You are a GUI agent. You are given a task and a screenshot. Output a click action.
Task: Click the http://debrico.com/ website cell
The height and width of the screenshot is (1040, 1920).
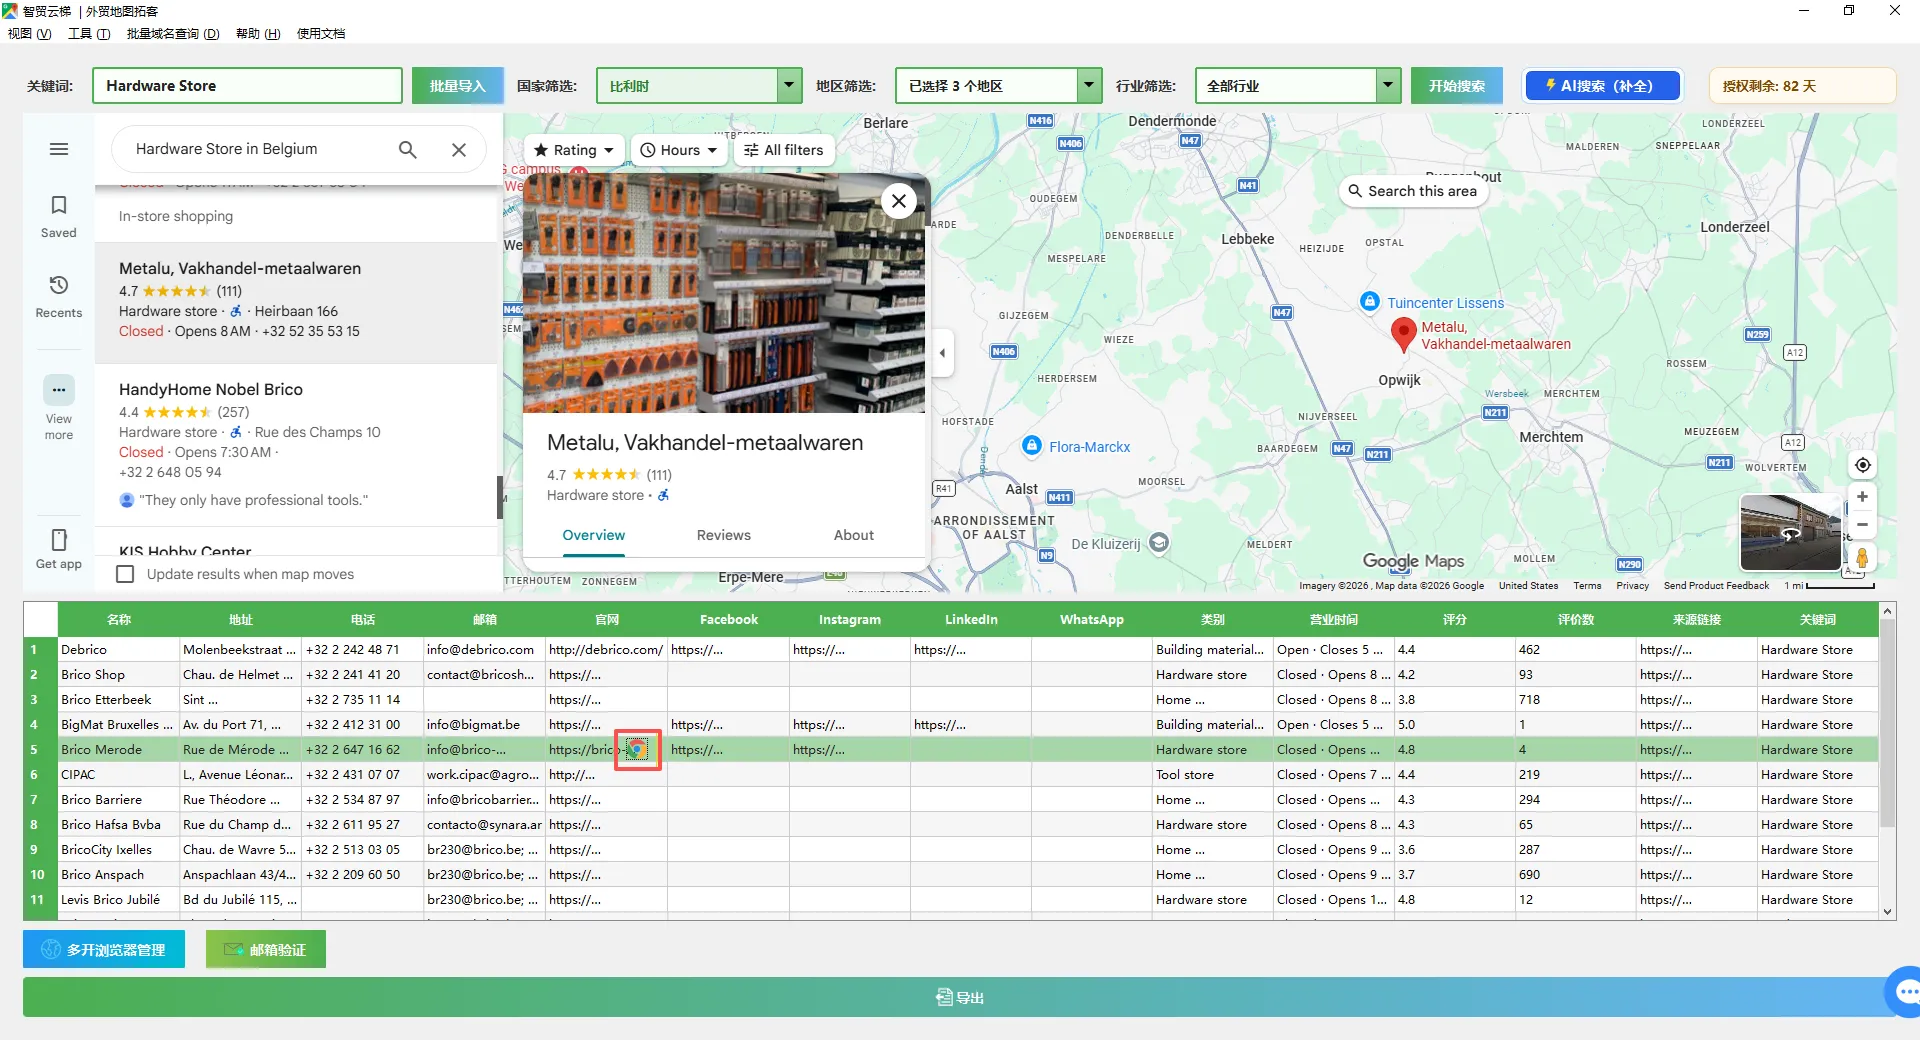click(x=606, y=649)
